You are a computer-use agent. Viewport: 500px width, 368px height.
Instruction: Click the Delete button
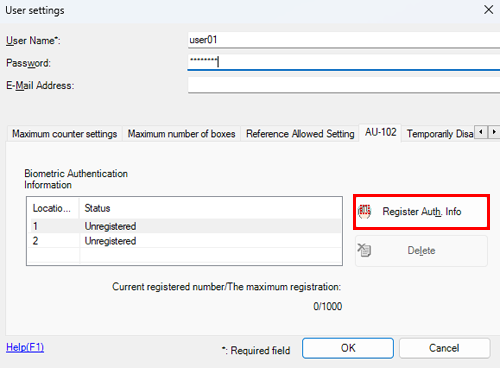[x=421, y=251]
